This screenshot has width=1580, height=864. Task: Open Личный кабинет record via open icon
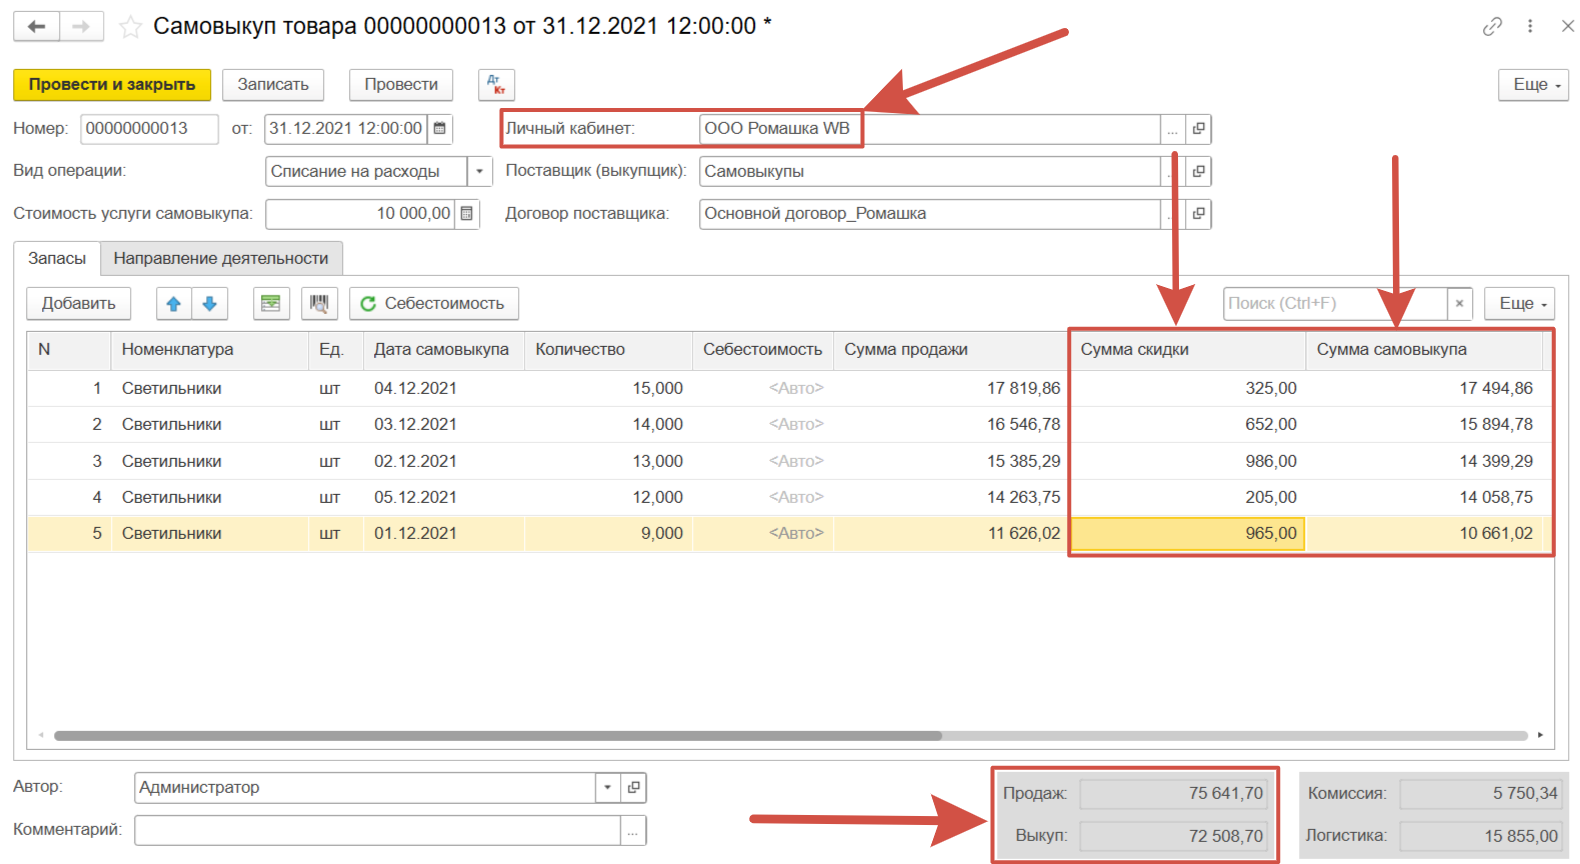[1198, 129]
